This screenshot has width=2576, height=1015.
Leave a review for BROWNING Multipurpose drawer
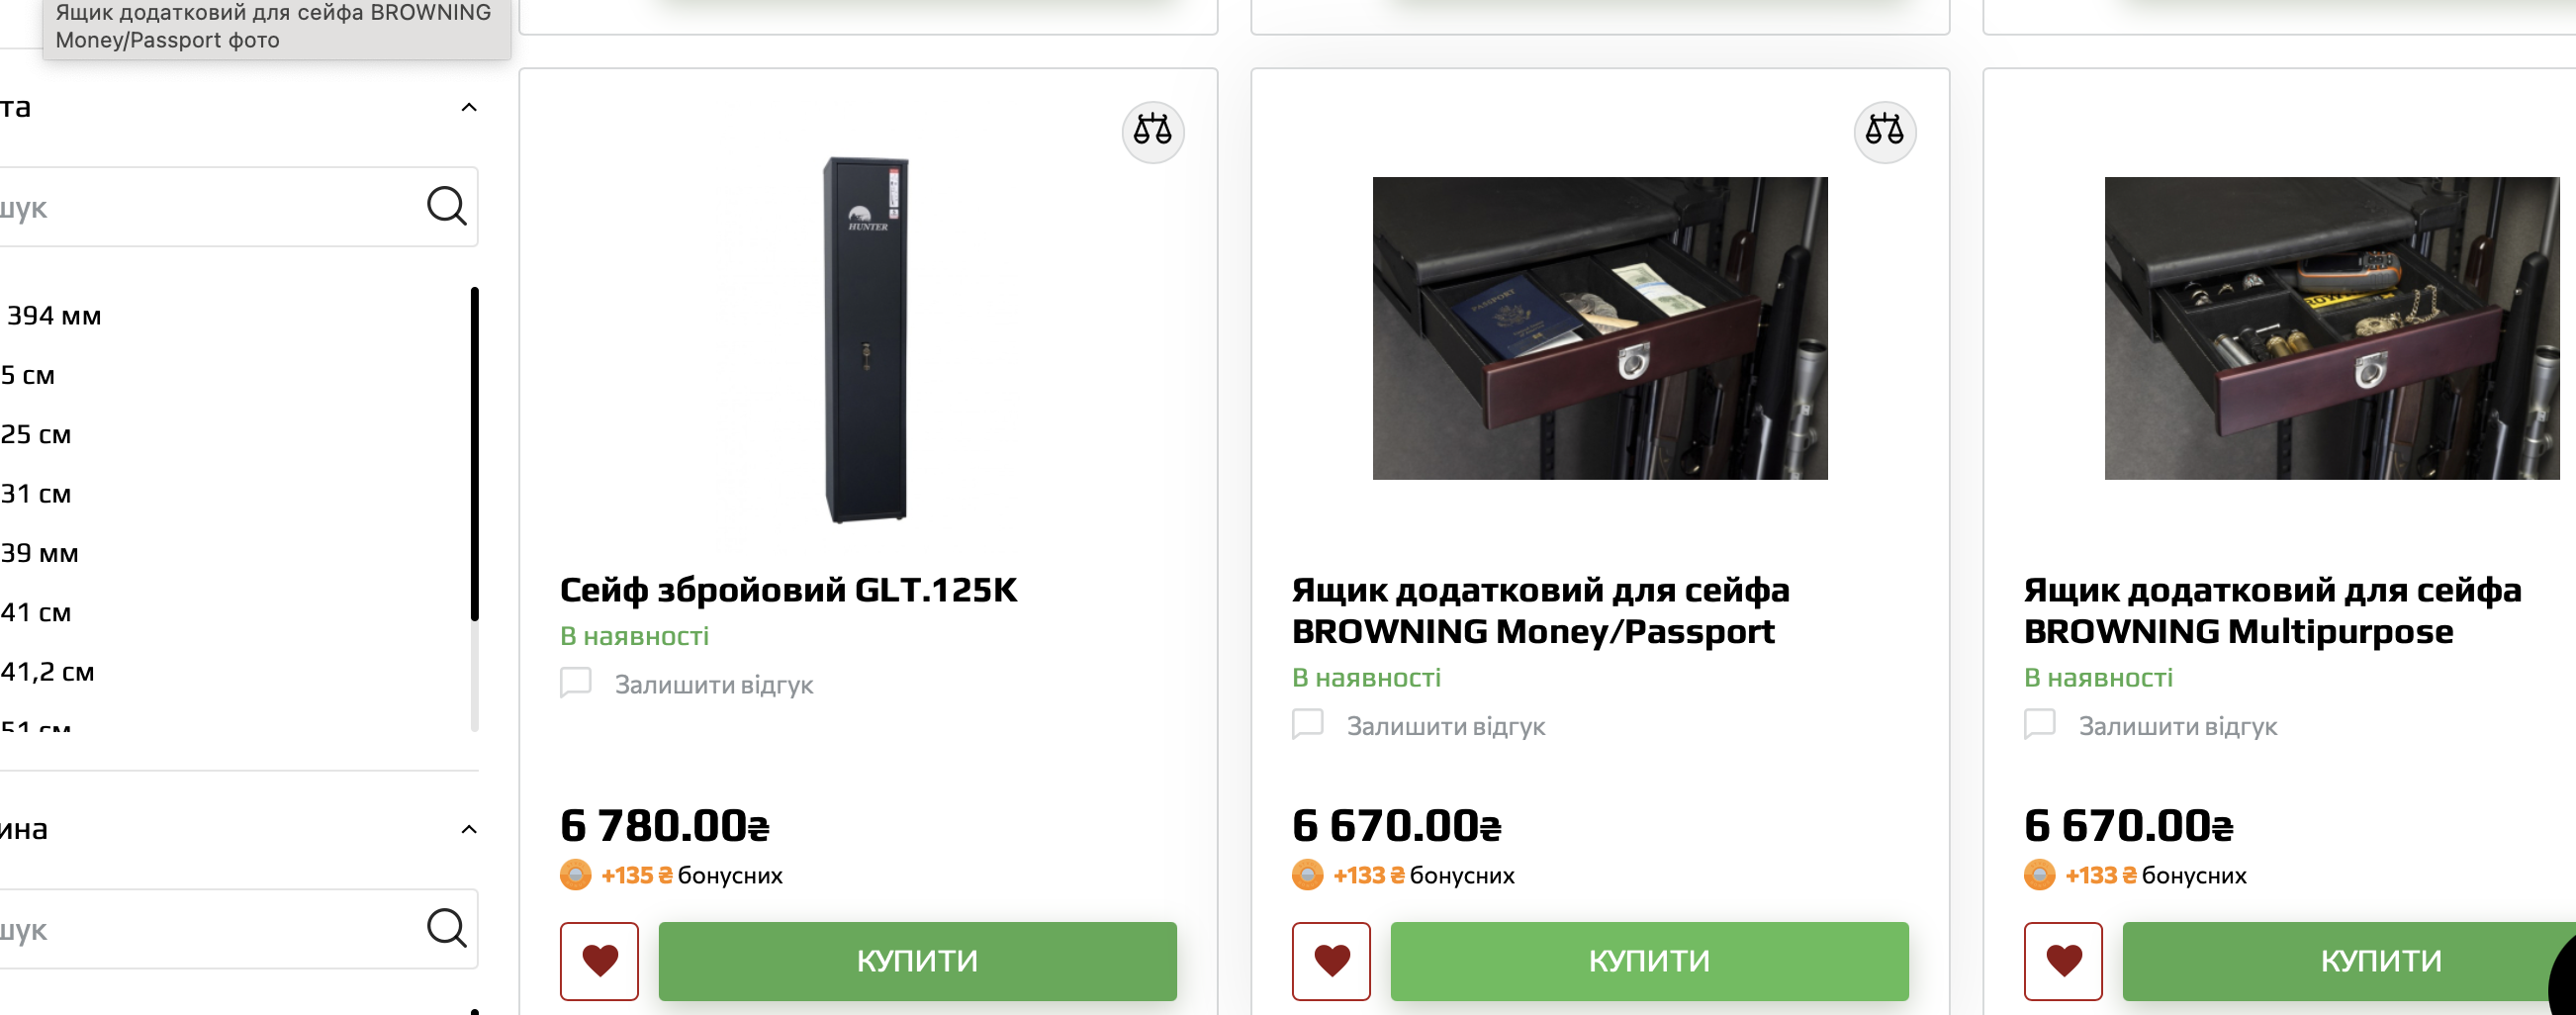click(x=2177, y=726)
